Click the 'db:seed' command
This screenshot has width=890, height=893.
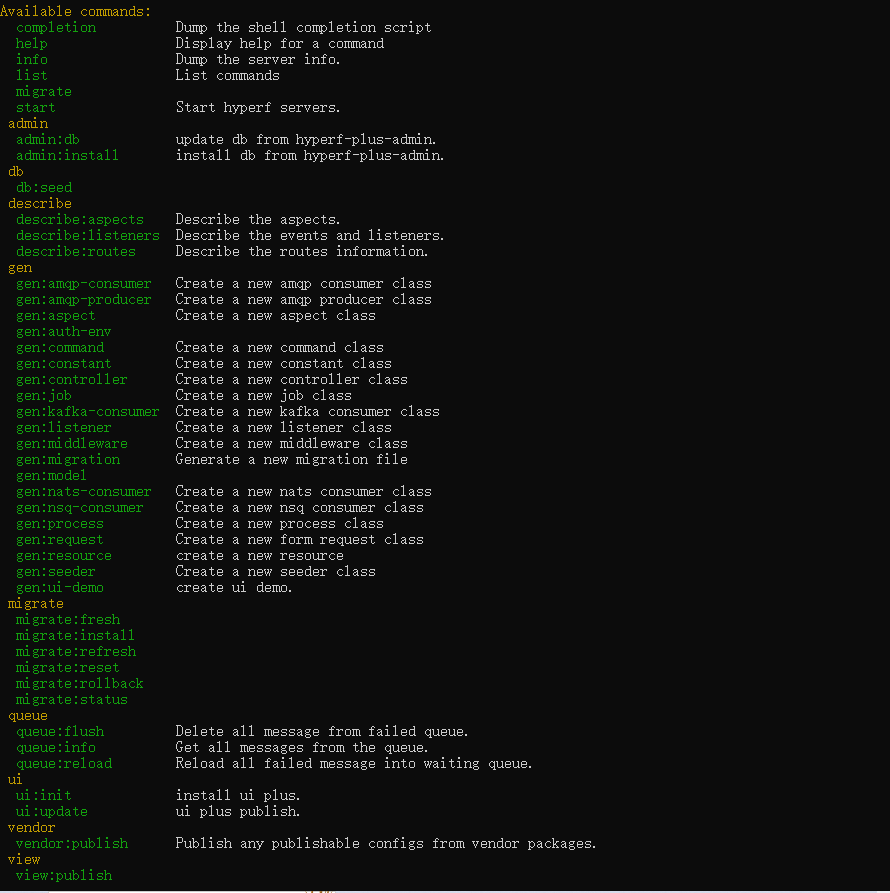(x=44, y=187)
